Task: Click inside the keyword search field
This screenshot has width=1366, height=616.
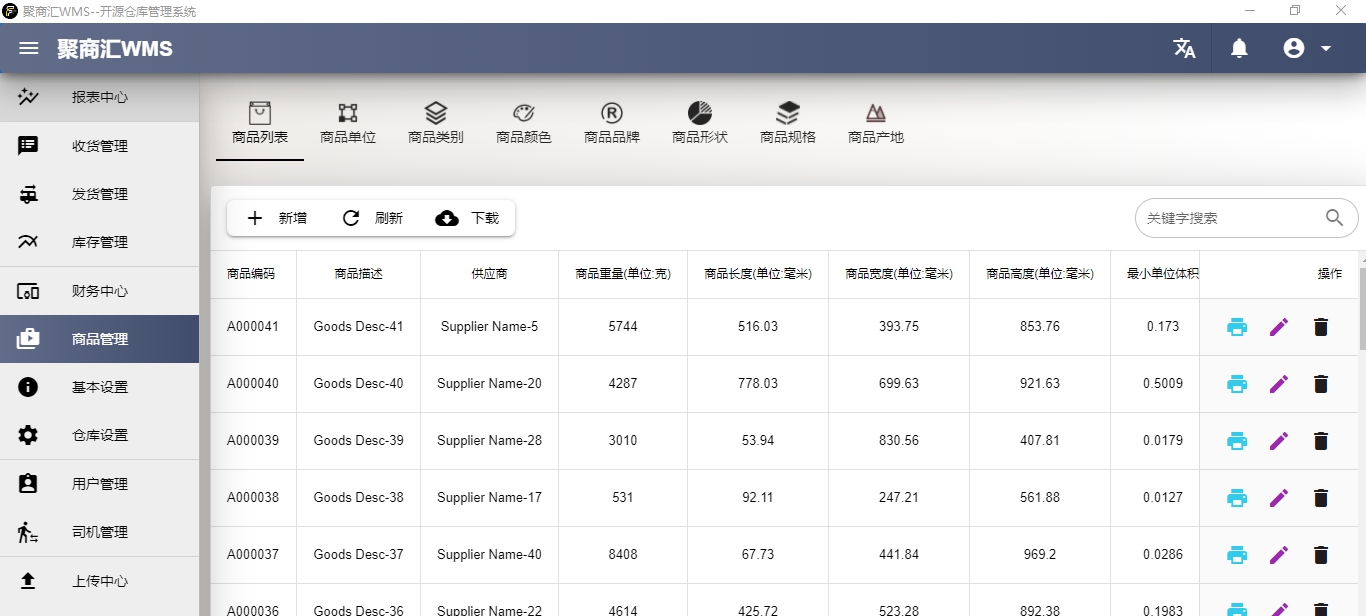Action: 1230,217
